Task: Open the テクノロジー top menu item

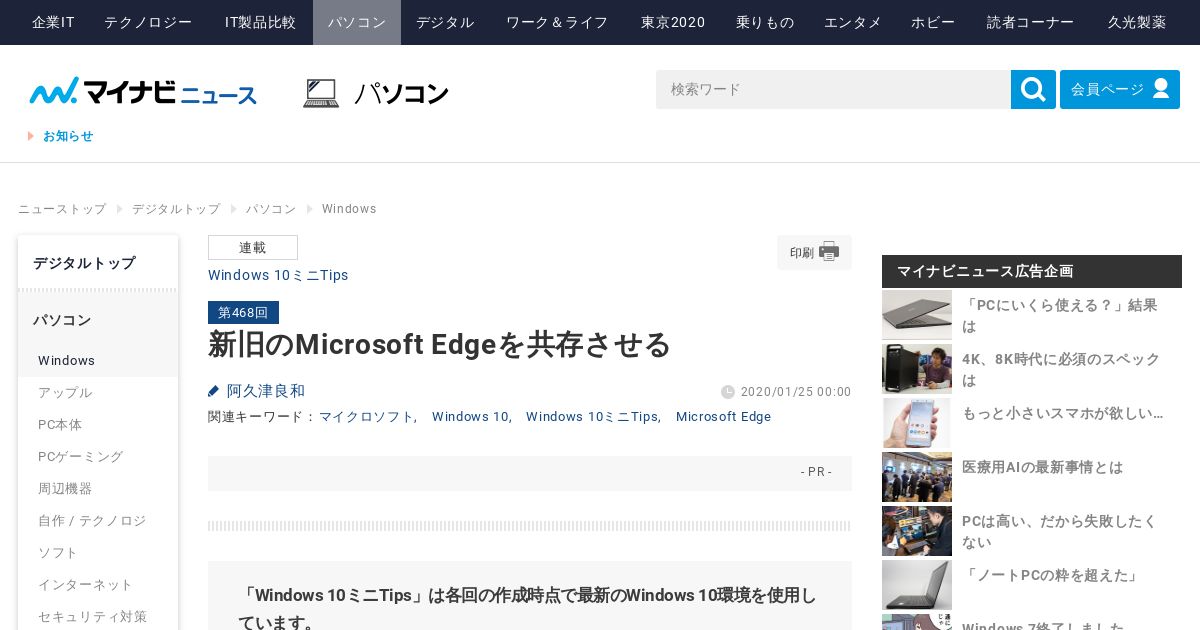Action: 148,22
